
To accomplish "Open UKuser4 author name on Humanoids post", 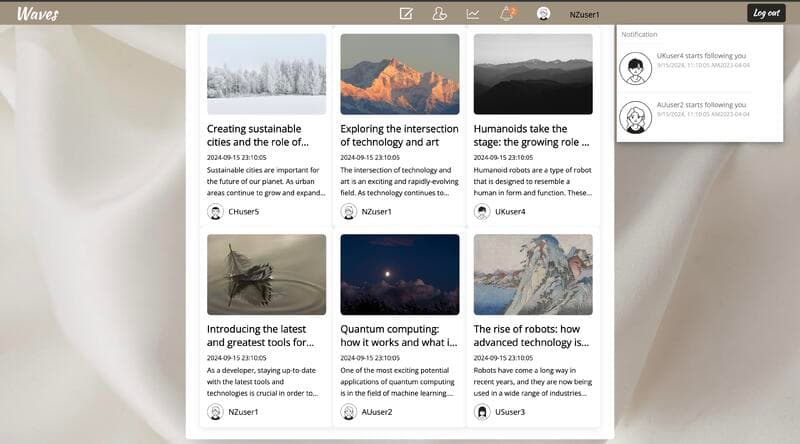I will (x=510, y=212).
